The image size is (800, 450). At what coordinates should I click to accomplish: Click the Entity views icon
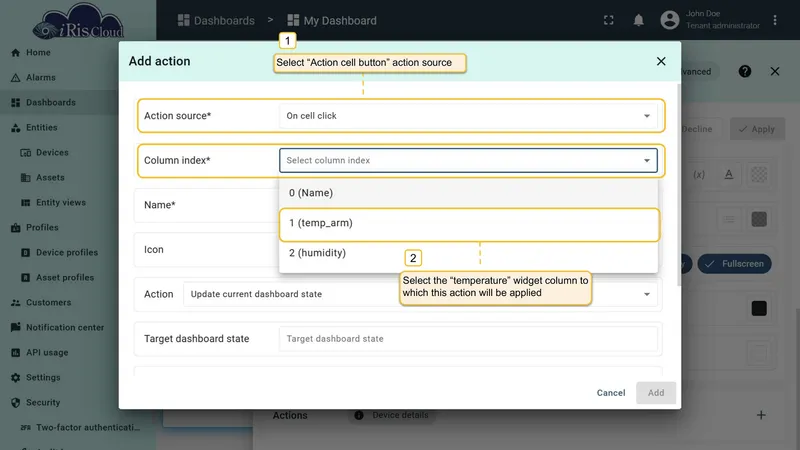click(26, 203)
